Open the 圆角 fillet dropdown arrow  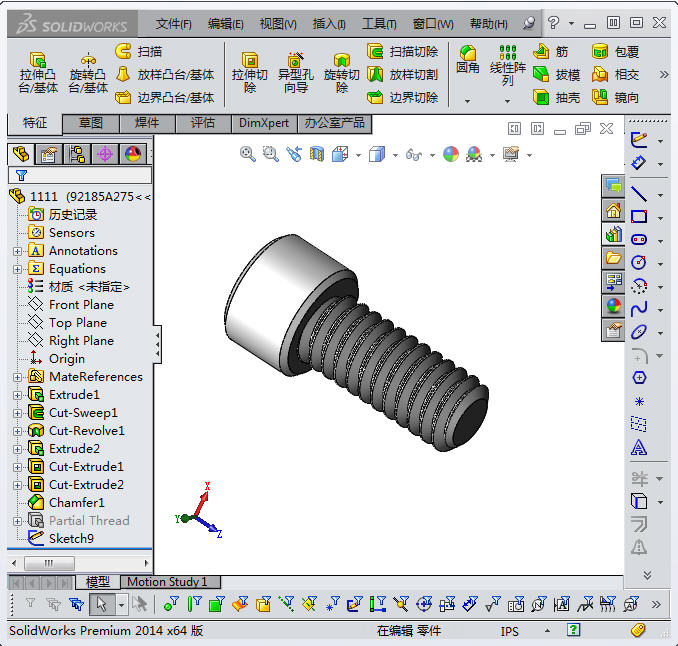(467, 100)
